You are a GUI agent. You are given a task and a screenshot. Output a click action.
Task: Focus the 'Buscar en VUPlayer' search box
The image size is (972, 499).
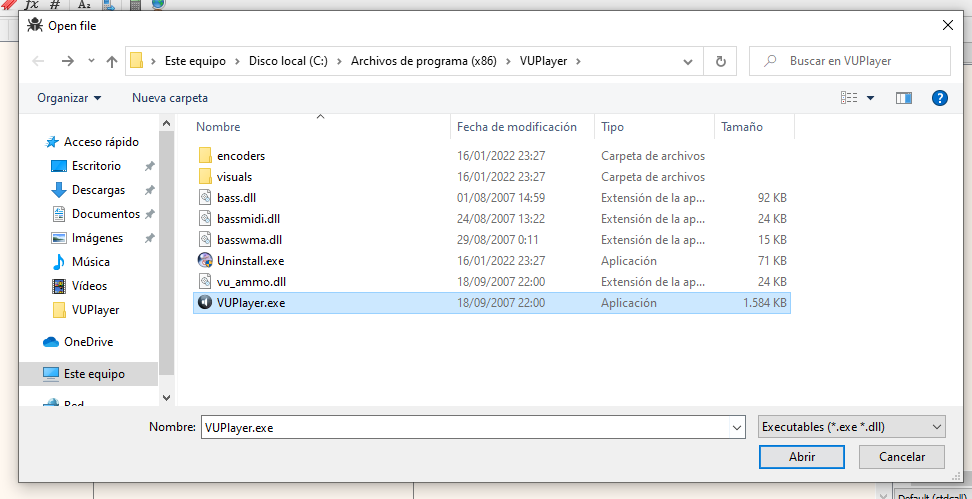(849, 61)
